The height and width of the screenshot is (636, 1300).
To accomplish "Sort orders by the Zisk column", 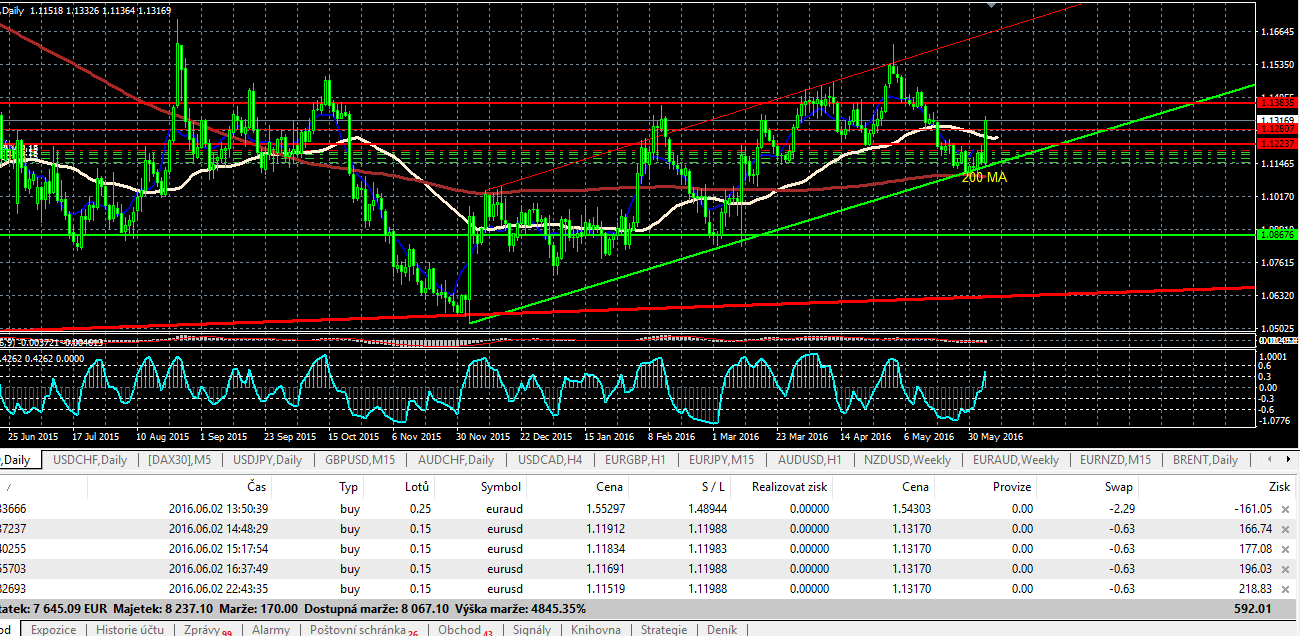I will pos(1278,487).
